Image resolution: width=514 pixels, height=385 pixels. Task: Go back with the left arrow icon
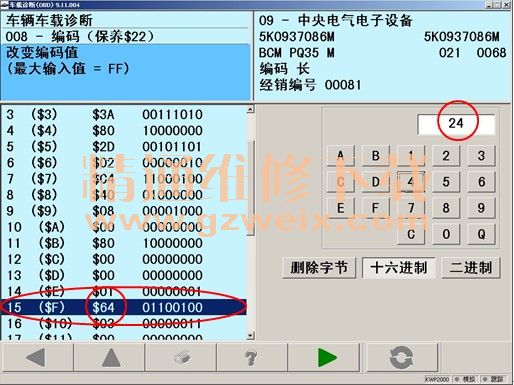point(37,357)
